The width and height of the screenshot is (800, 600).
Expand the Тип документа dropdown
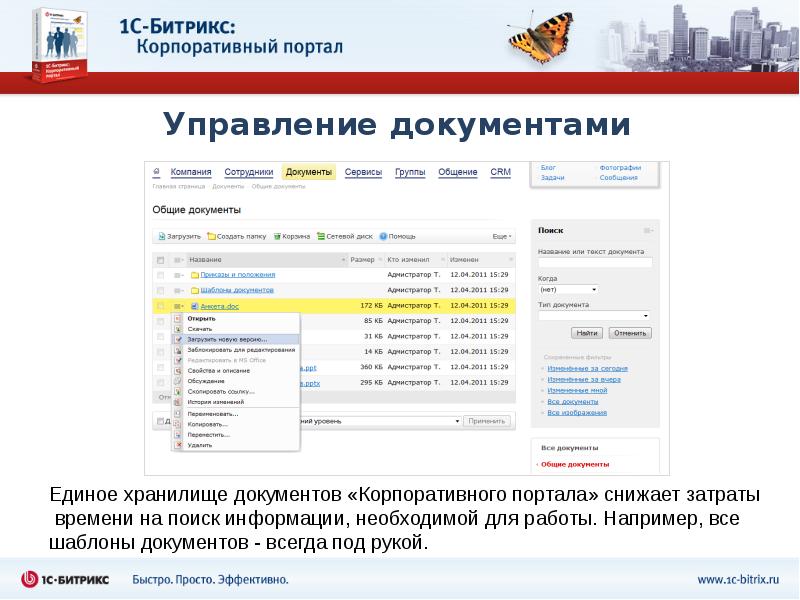point(594,314)
